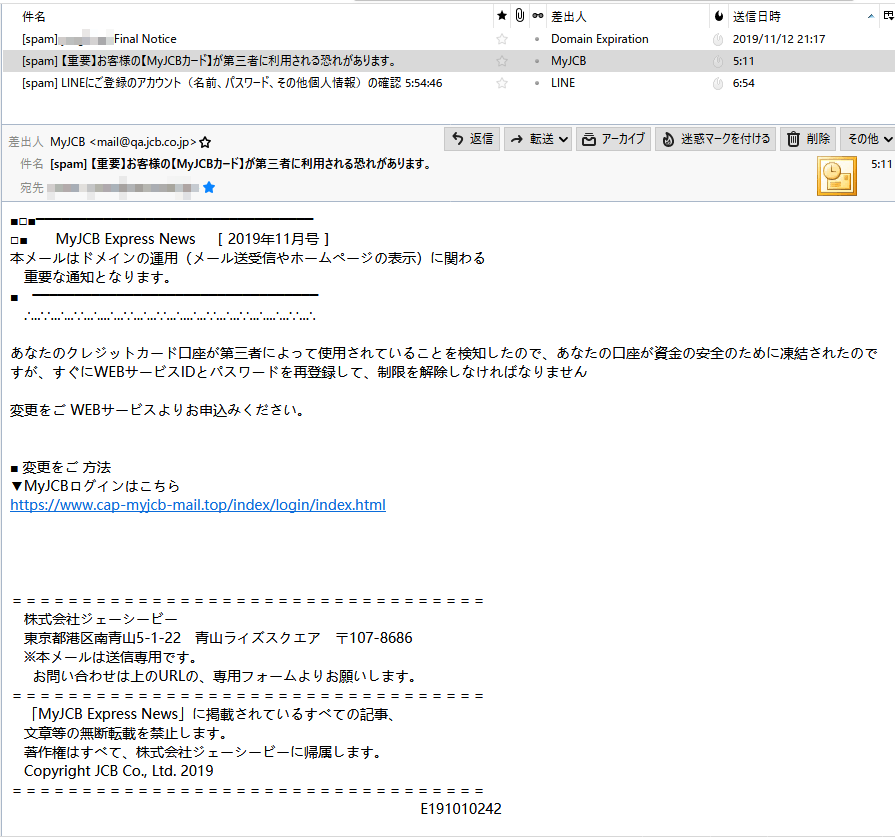This screenshot has height=837, width=895.
Task: Open the column picker icon
Action: 888,16
